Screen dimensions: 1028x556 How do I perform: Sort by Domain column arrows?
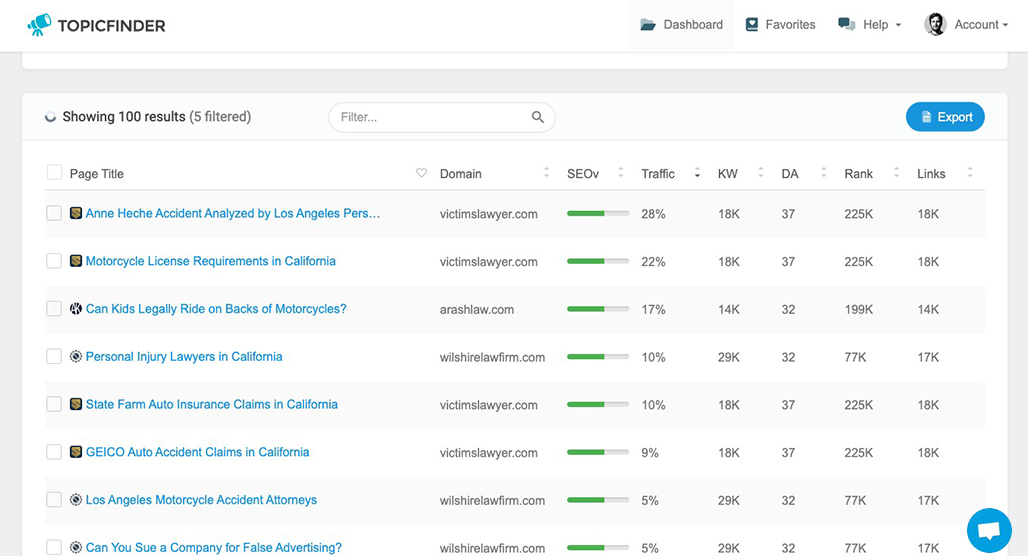pos(546,173)
